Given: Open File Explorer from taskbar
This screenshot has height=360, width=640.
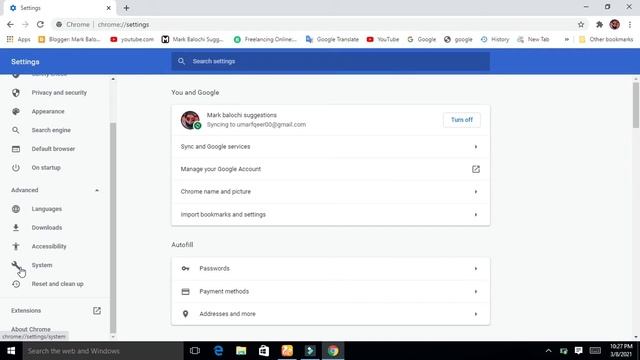Looking at the screenshot, I should pos(241,351).
